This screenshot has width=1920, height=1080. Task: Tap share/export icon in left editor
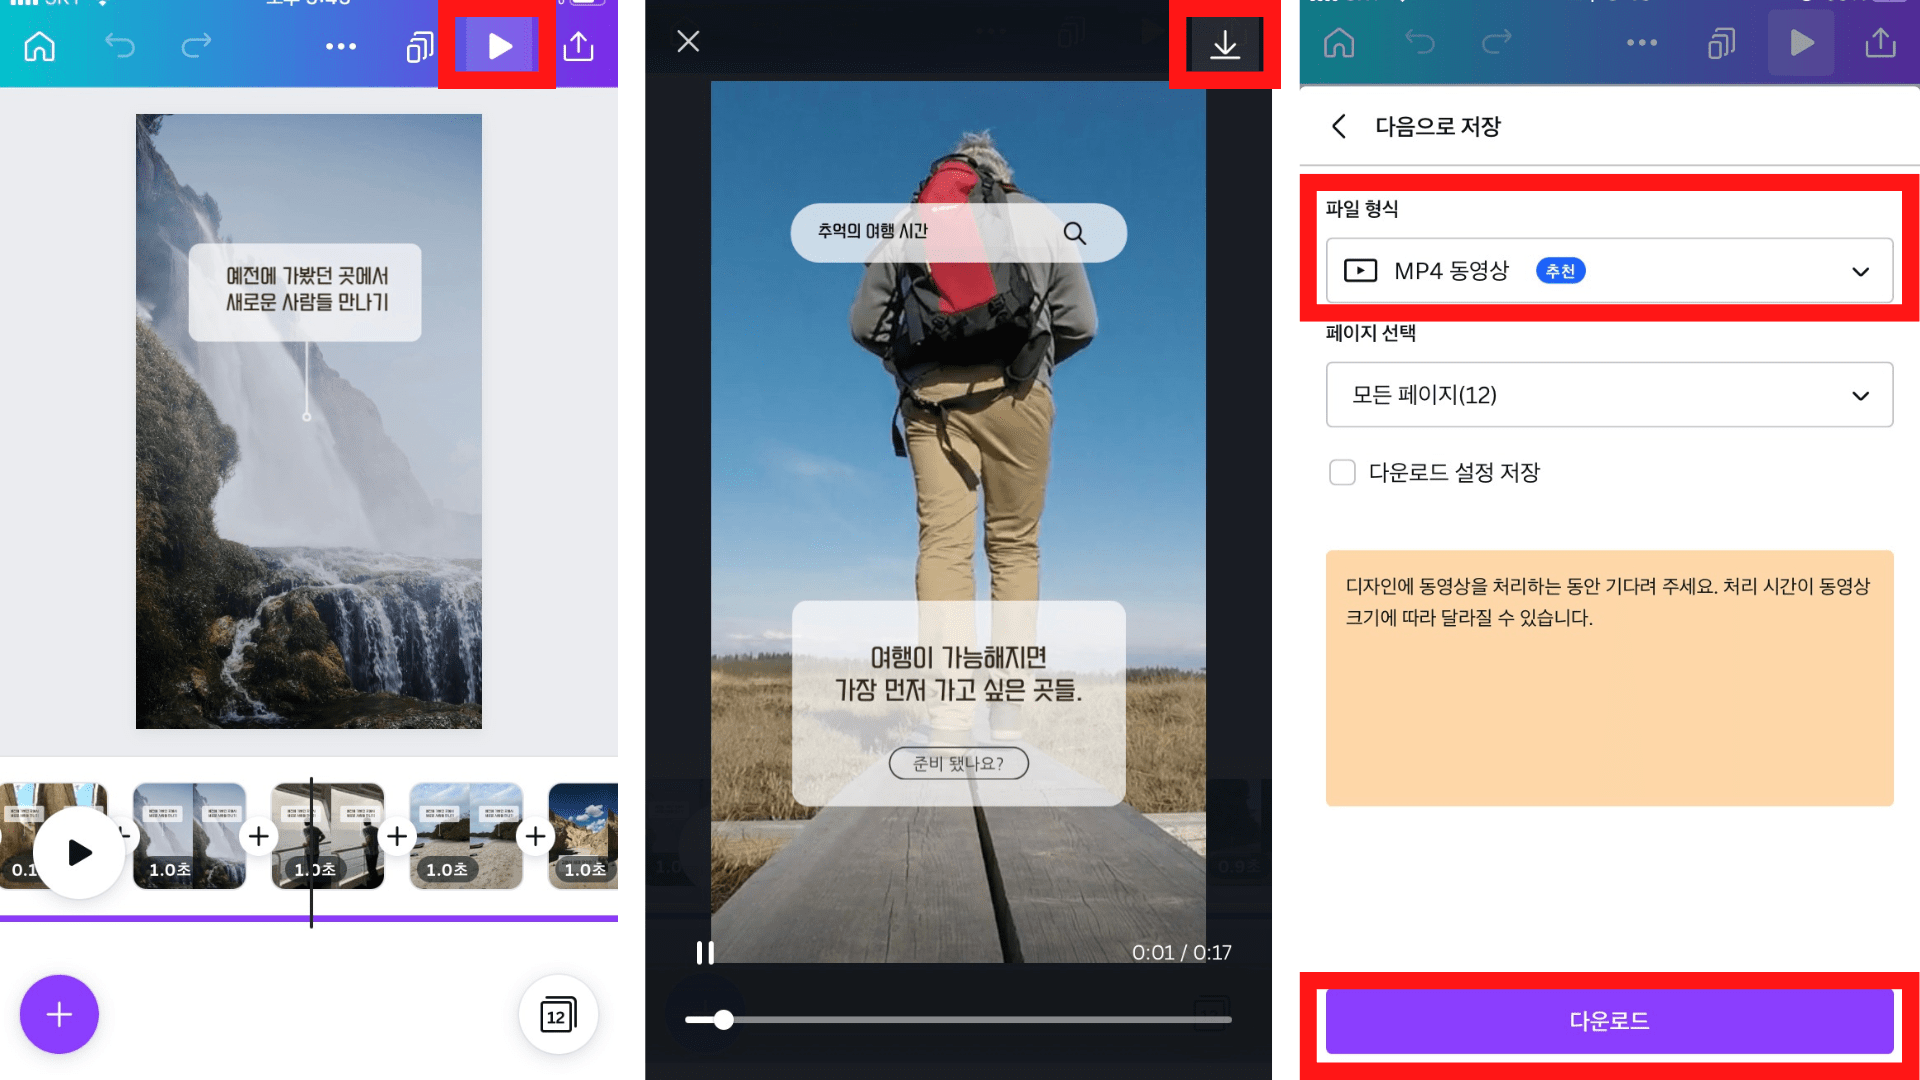(x=579, y=46)
